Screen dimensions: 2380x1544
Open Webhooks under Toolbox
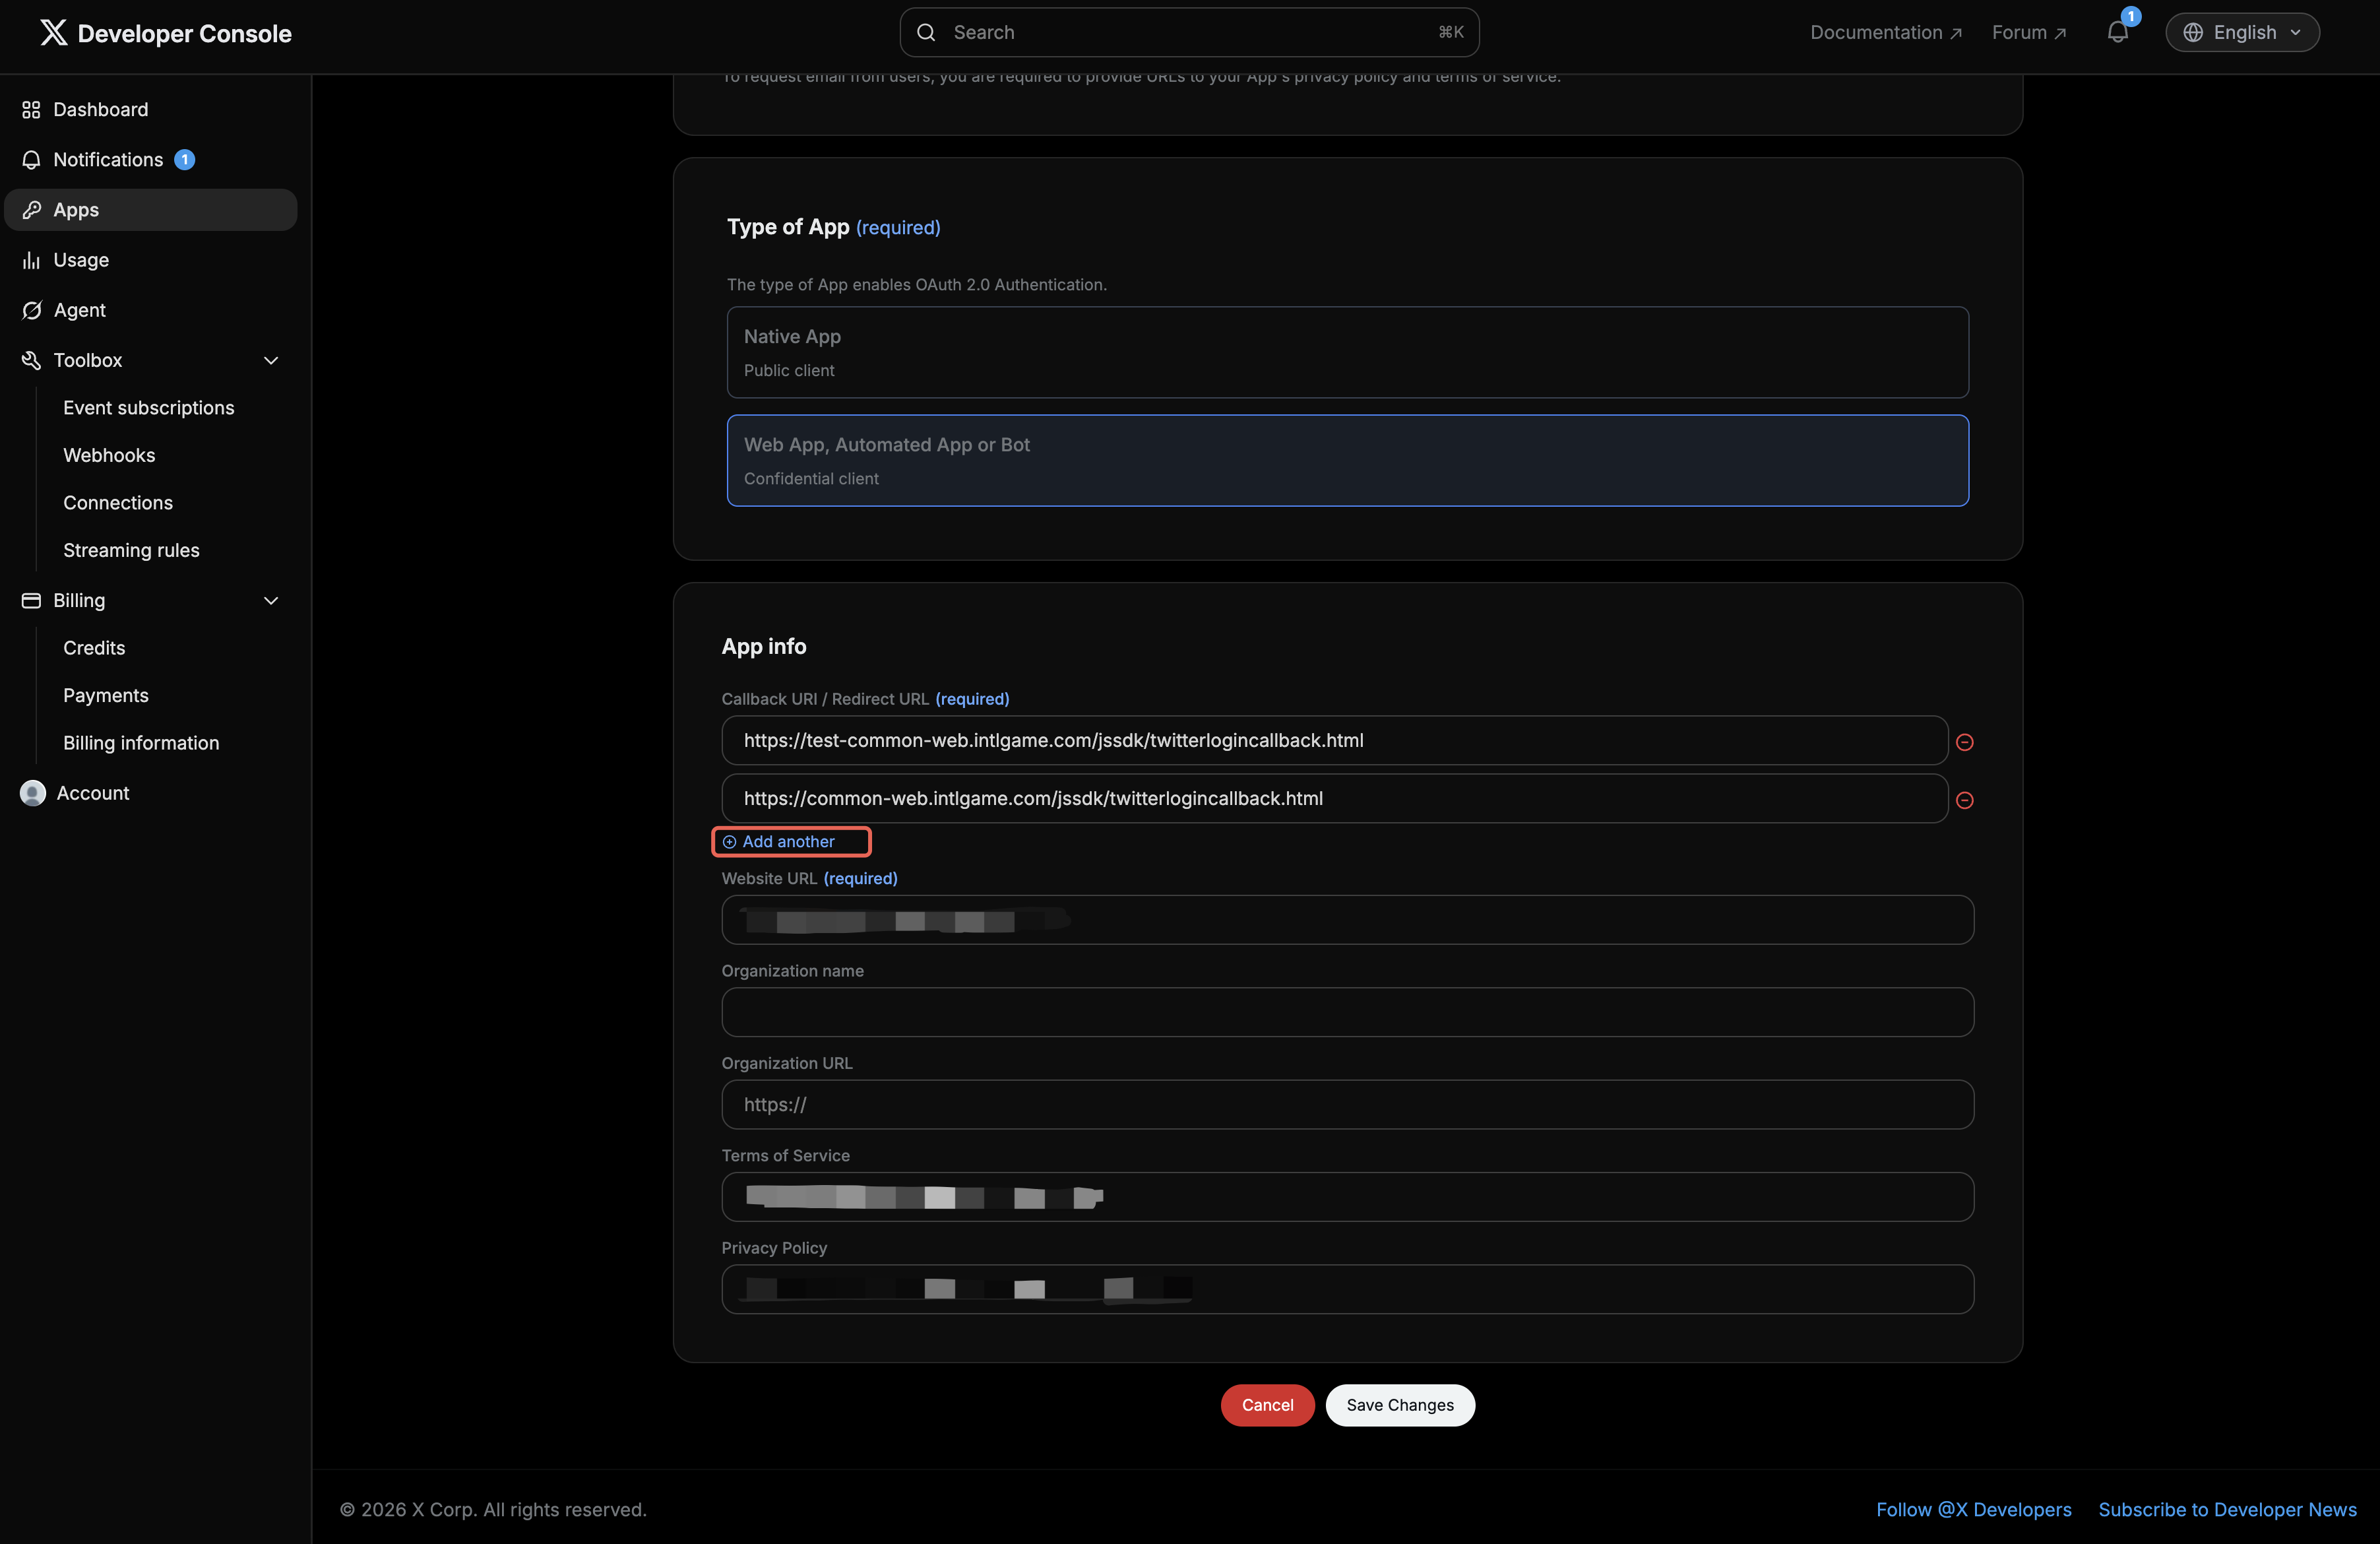tap(109, 455)
